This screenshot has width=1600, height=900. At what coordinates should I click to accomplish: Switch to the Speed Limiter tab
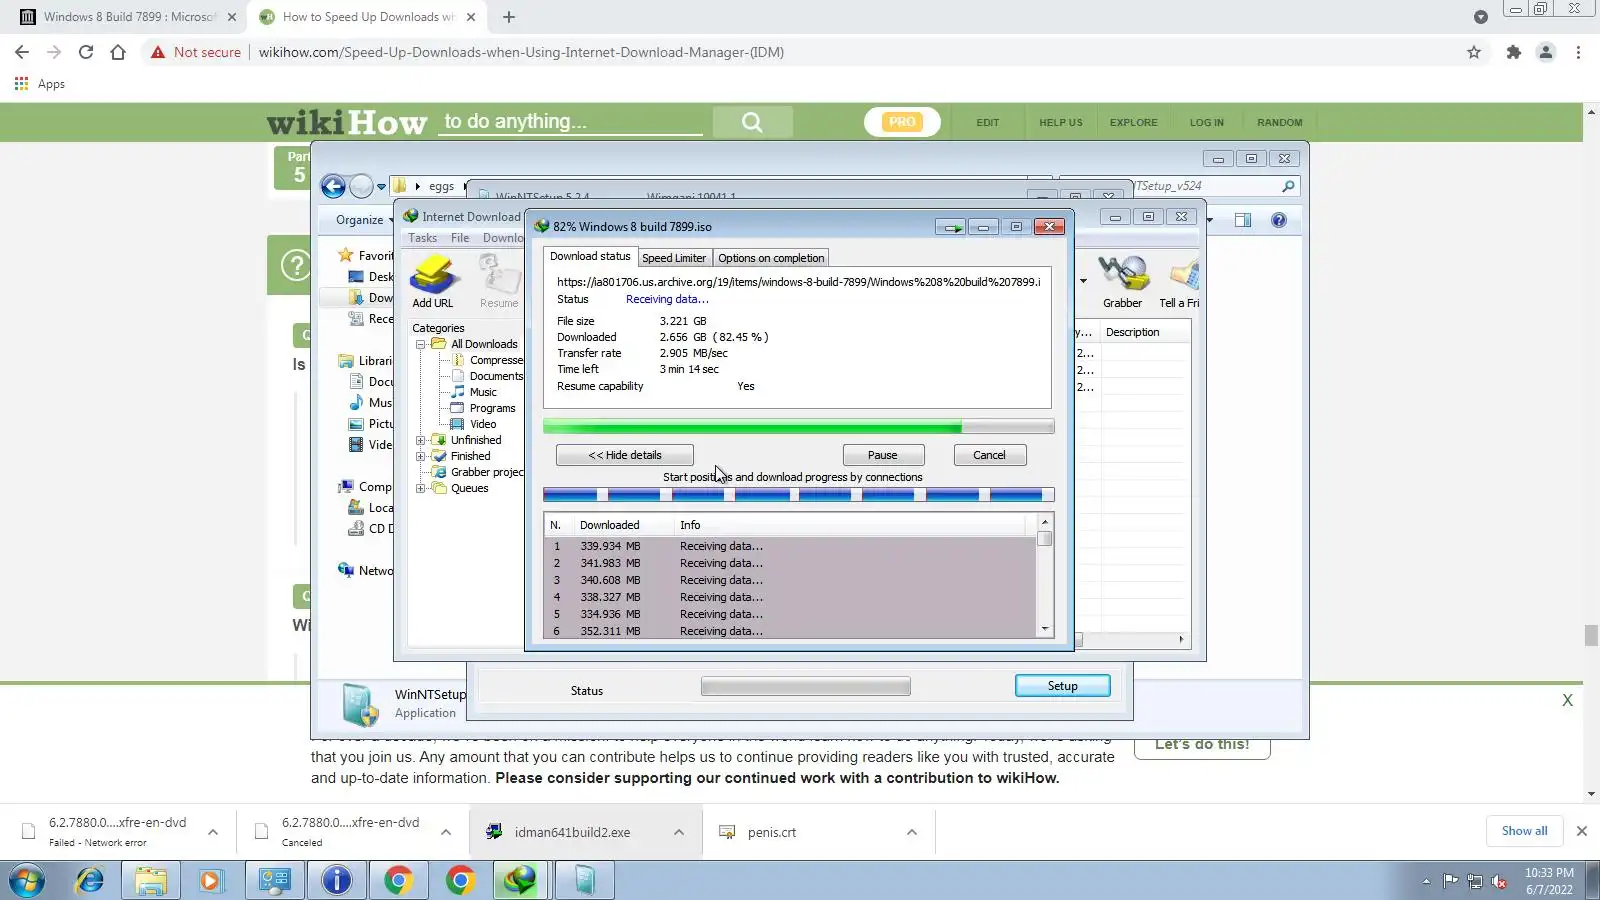pos(674,258)
